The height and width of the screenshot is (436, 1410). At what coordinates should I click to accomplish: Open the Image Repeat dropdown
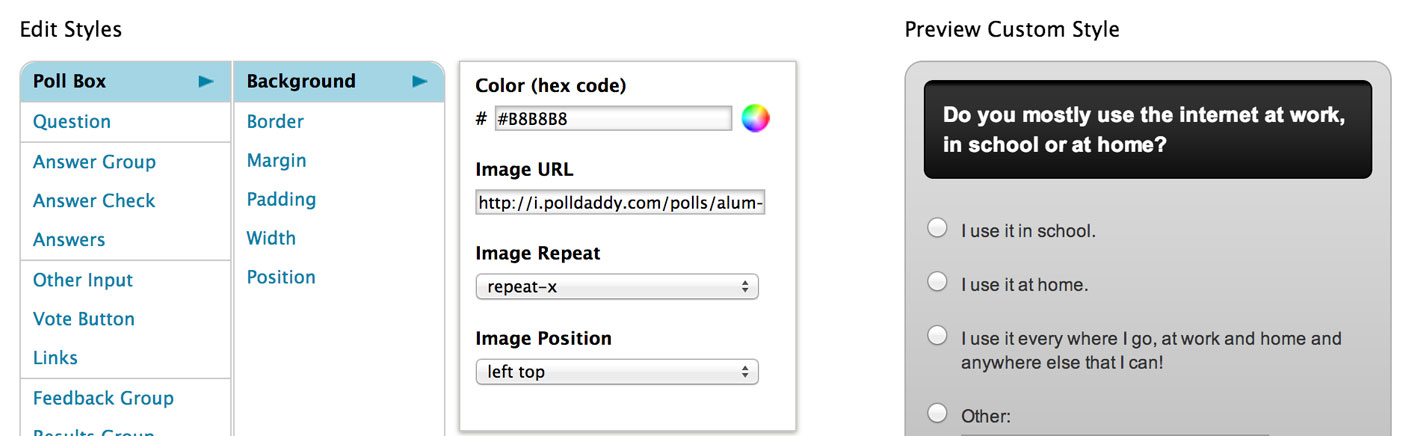pos(617,287)
